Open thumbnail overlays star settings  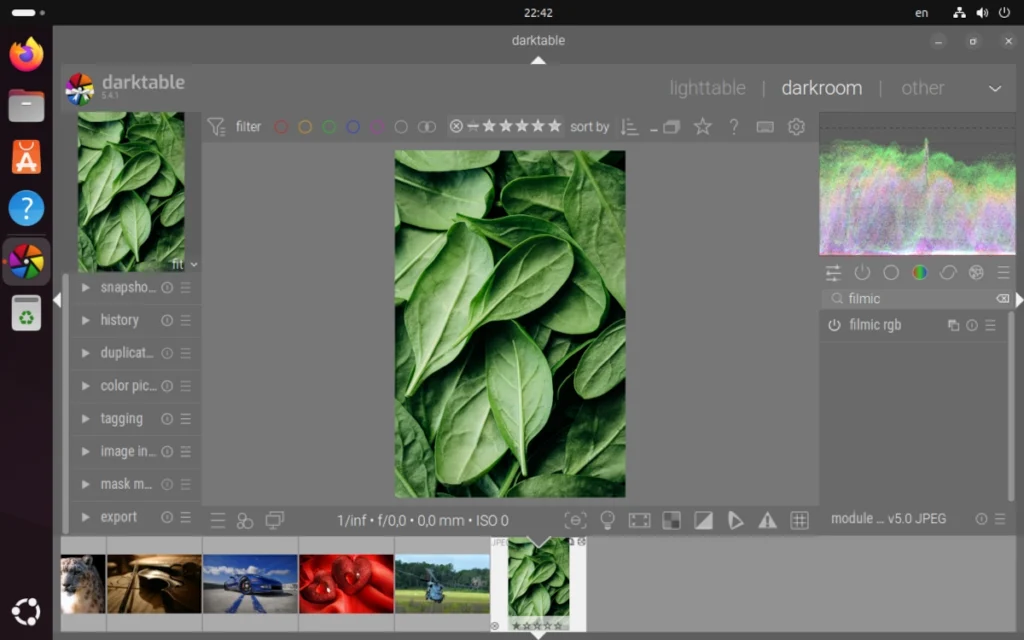pyautogui.click(x=702, y=126)
